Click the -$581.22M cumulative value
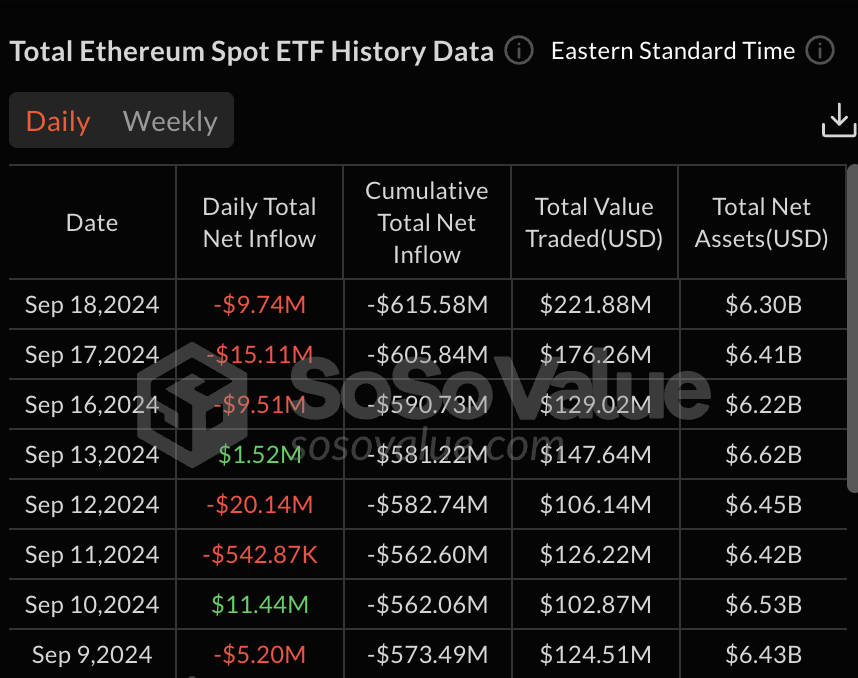858x678 pixels. 427,455
